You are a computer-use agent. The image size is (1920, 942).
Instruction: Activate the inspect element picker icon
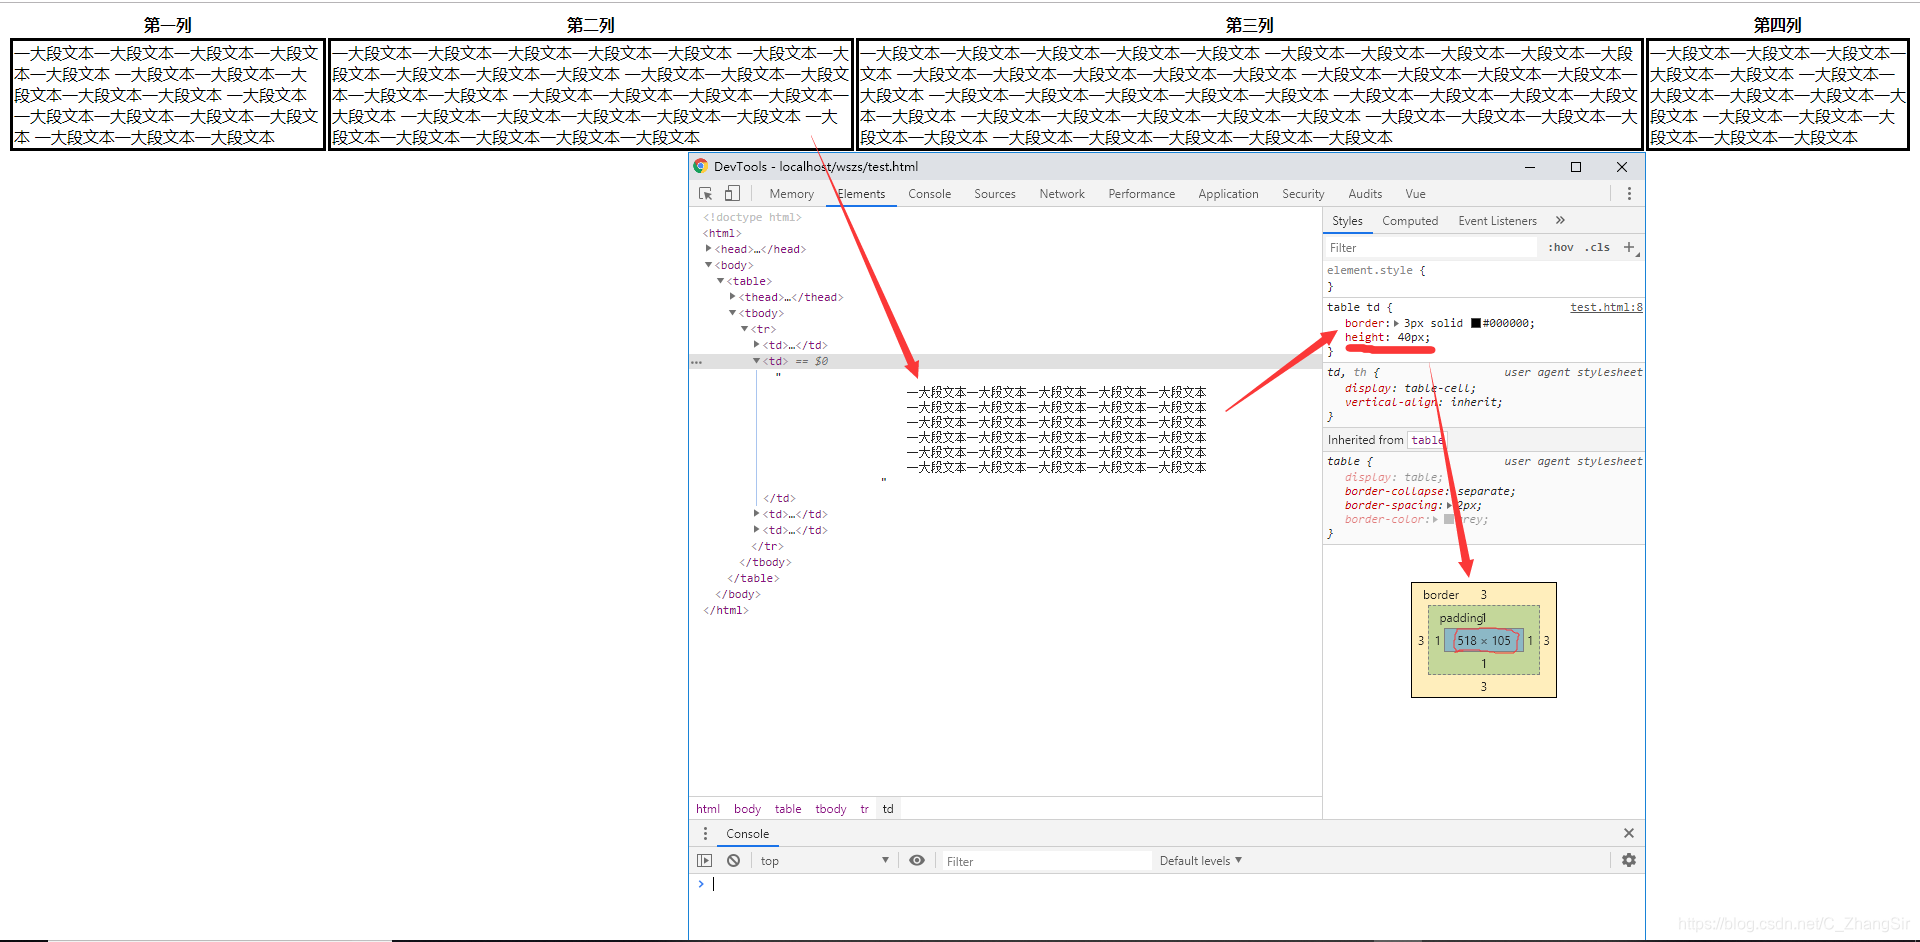pos(706,194)
